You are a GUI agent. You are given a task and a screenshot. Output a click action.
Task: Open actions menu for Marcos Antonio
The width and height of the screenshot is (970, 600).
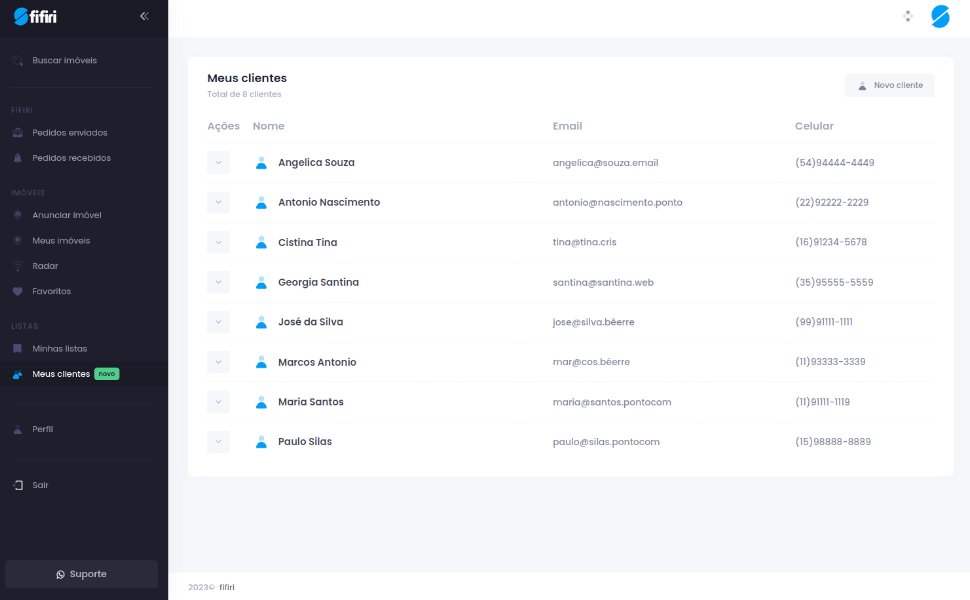click(218, 362)
